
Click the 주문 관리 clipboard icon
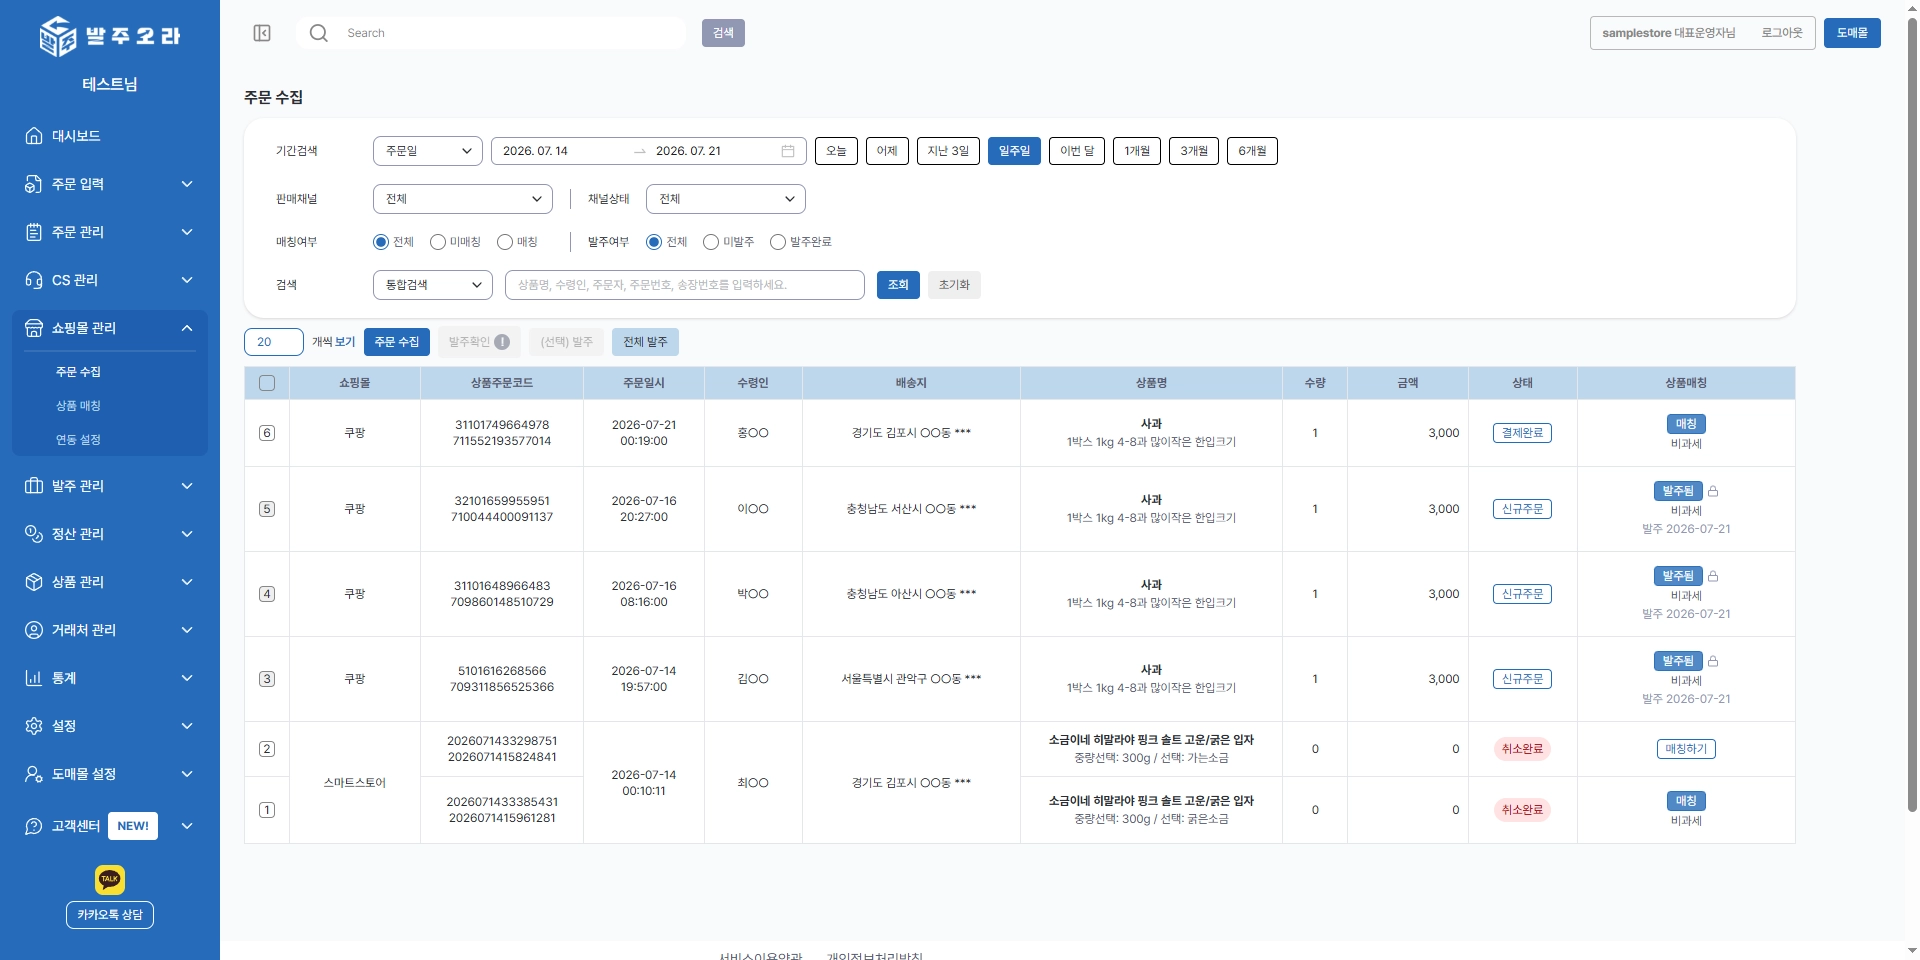point(34,232)
